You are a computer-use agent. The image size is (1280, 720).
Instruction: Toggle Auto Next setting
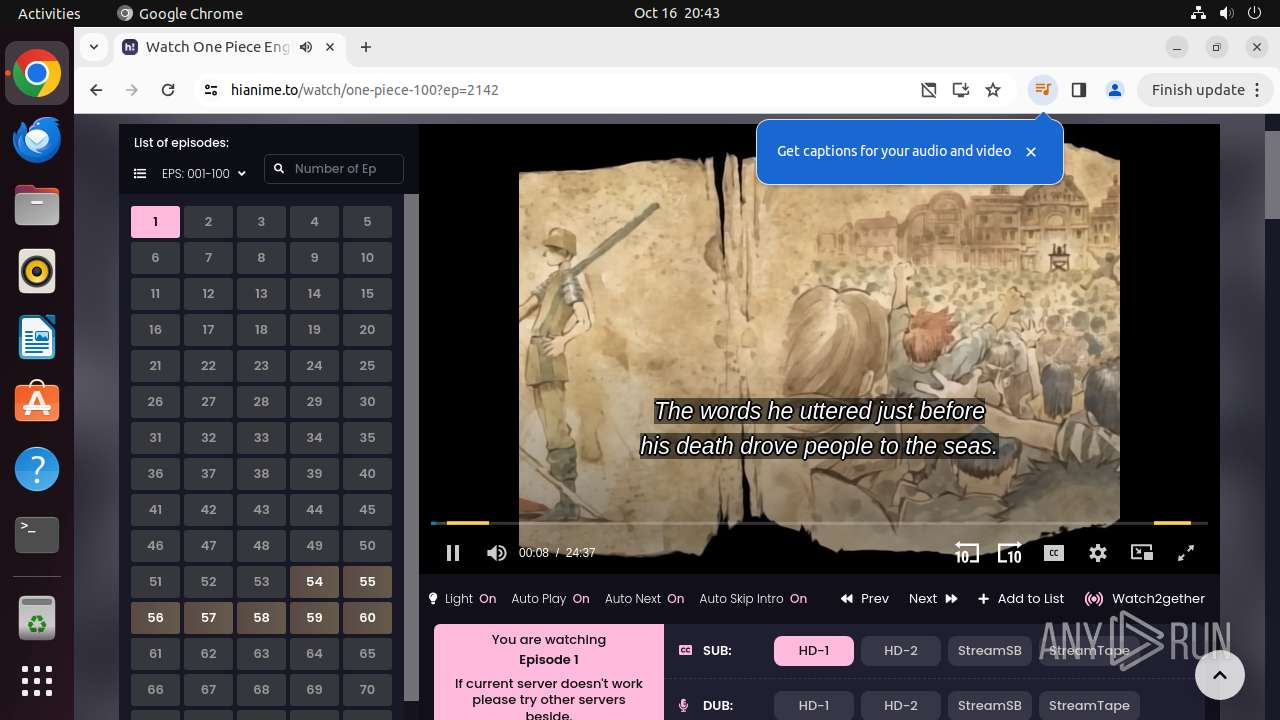click(x=644, y=599)
